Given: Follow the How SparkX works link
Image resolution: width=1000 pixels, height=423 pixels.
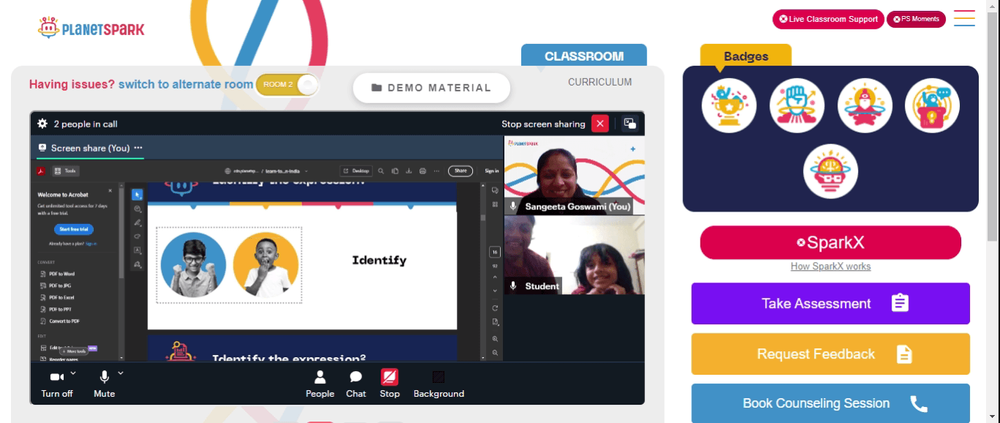Looking at the screenshot, I should (830, 267).
